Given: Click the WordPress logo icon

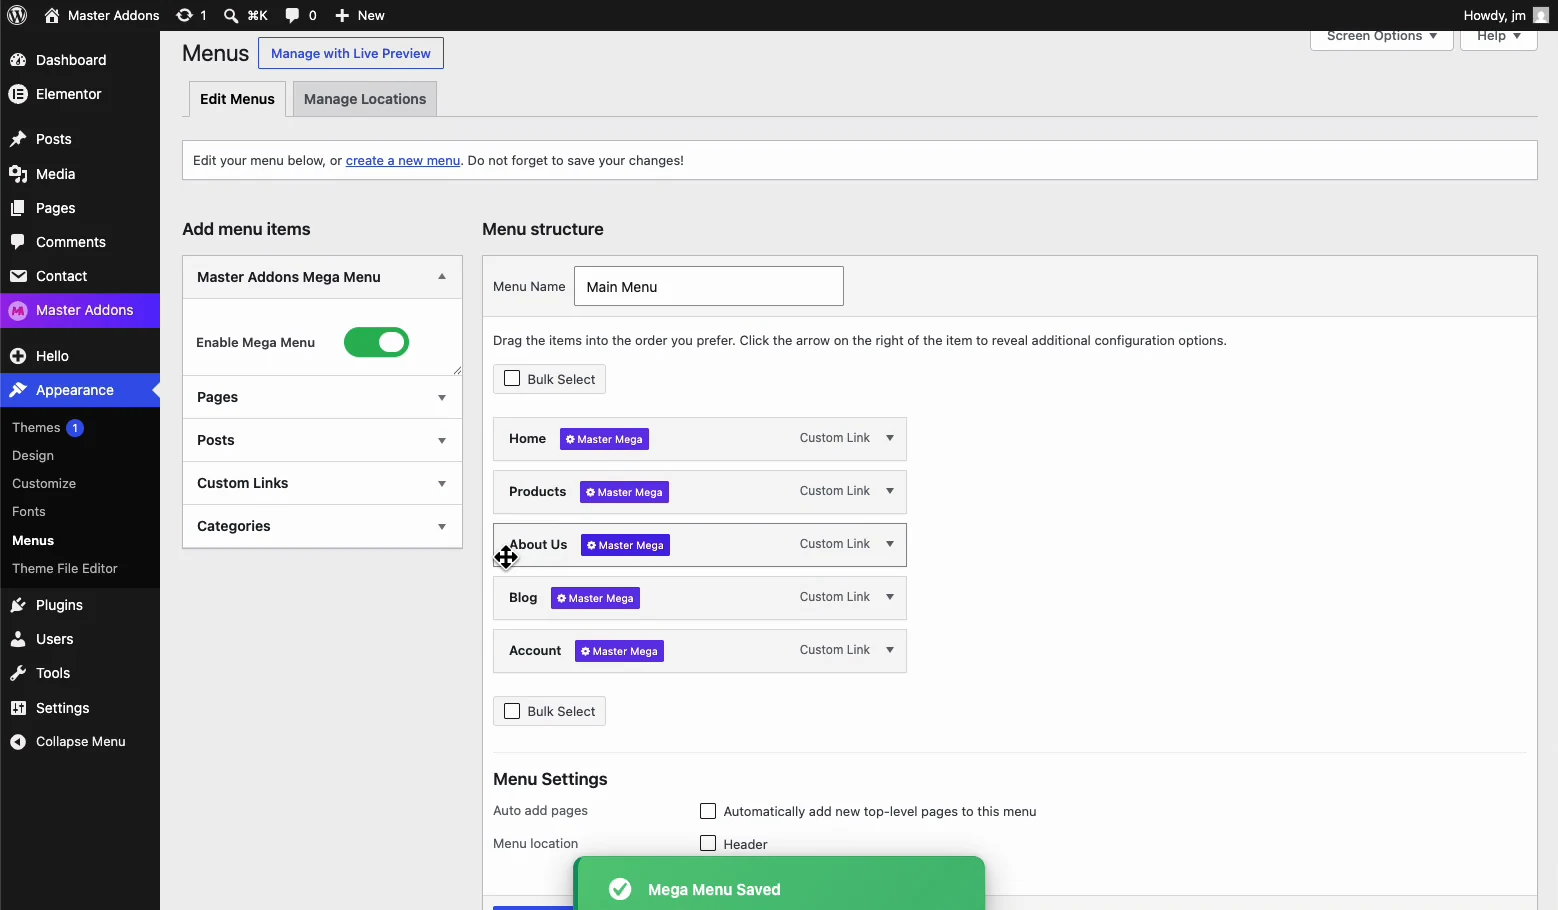Looking at the screenshot, I should [17, 15].
